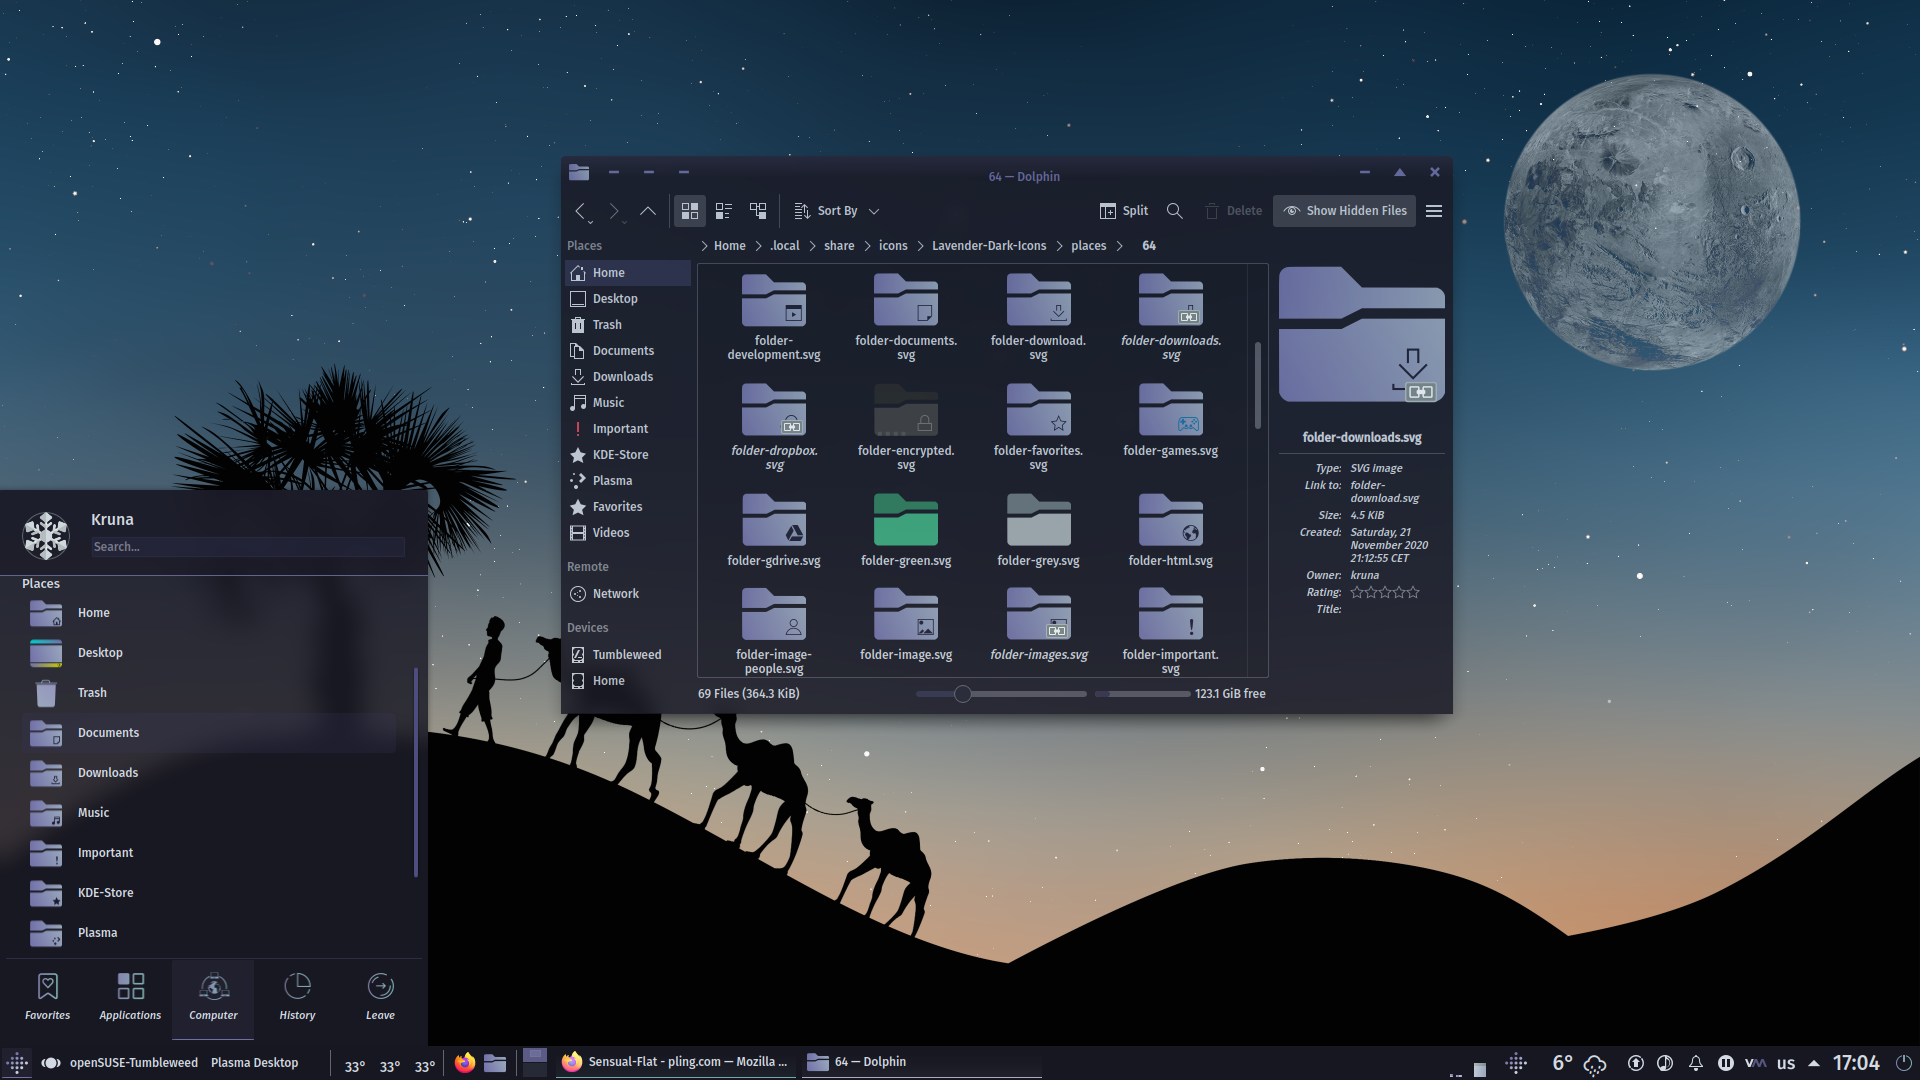This screenshot has width=1920, height=1080.
Task: Open Trash in Dolphin Places
Action: (x=628, y=325)
